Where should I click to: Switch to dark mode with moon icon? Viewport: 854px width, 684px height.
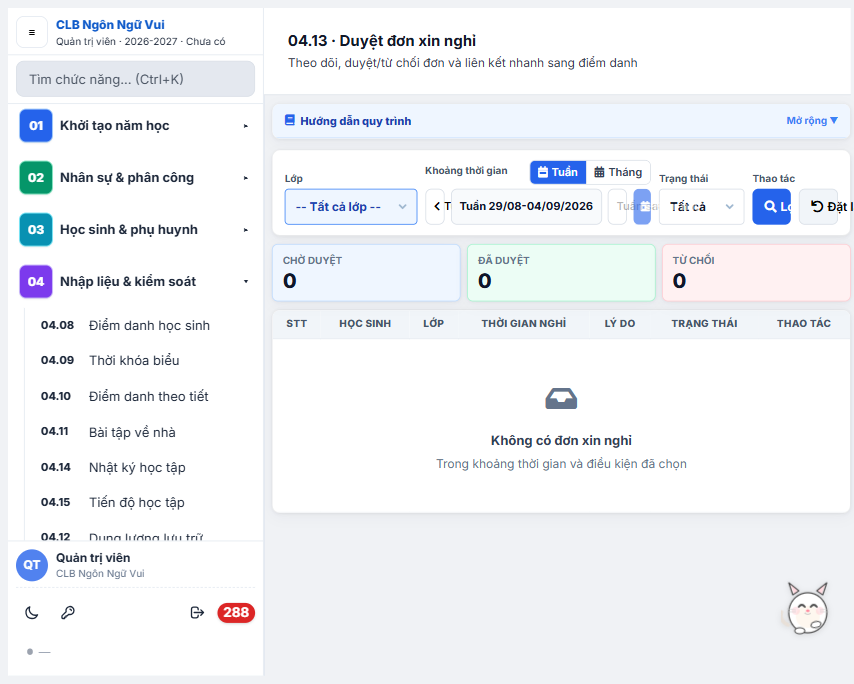[x=32, y=613]
